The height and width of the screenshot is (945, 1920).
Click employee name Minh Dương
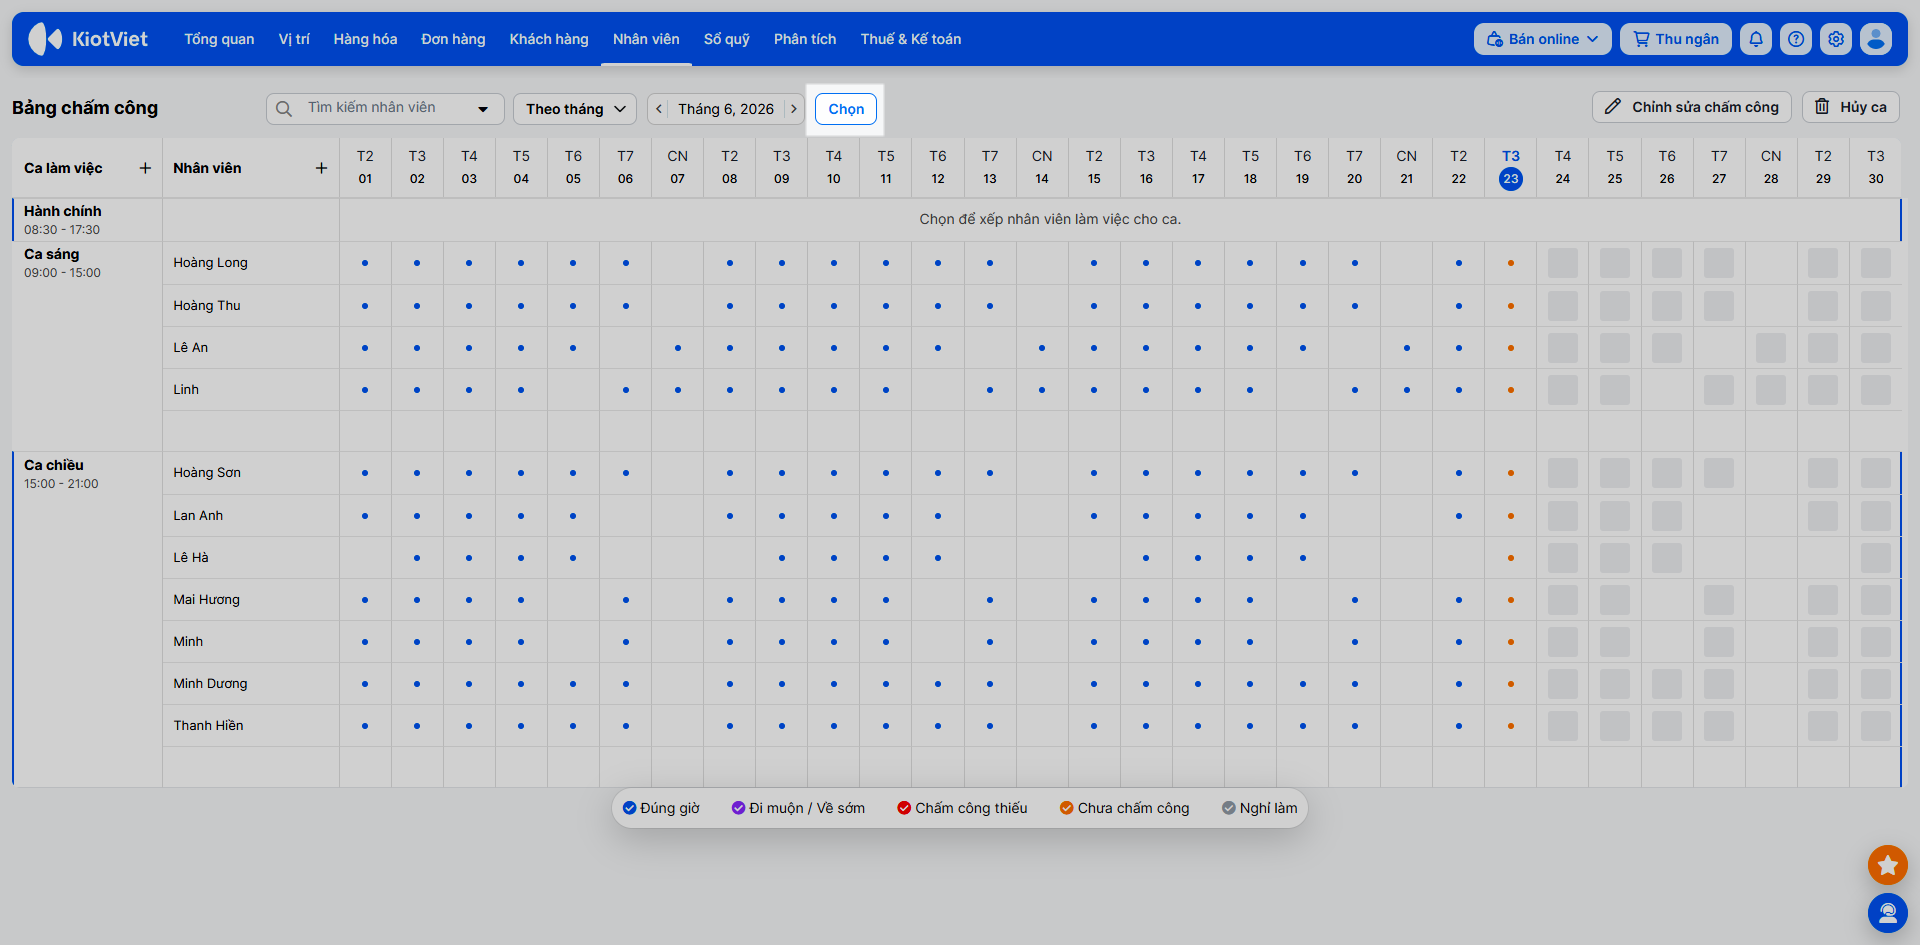[x=210, y=684]
